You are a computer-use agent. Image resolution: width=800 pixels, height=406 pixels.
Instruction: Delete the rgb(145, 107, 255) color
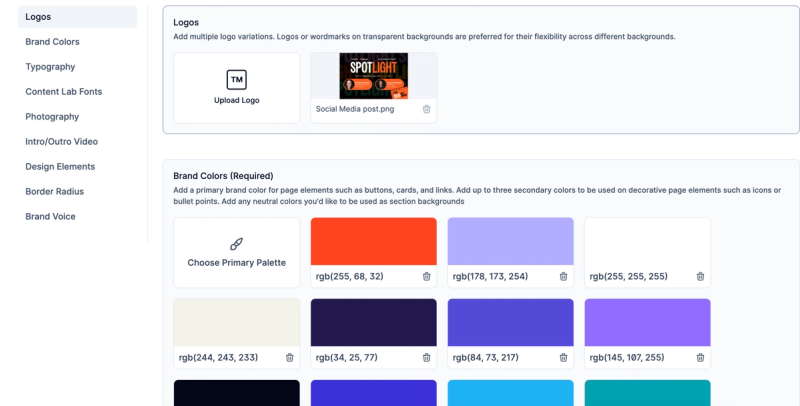(x=701, y=358)
